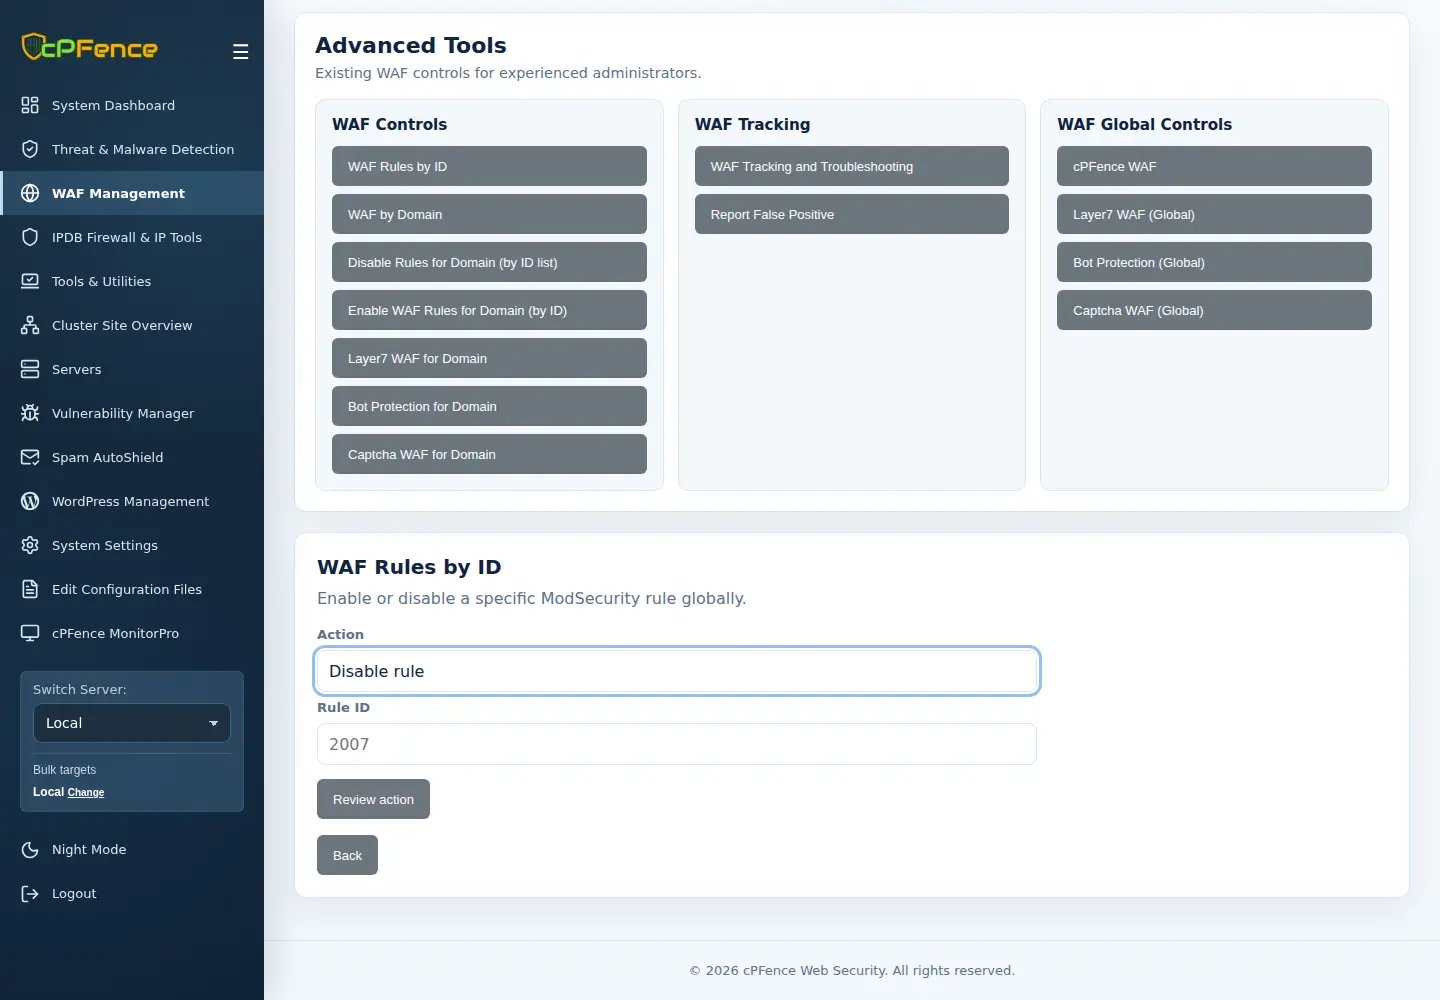This screenshot has width=1440, height=1000.
Task: Open the Switch Server dropdown
Action: point(132,723)
